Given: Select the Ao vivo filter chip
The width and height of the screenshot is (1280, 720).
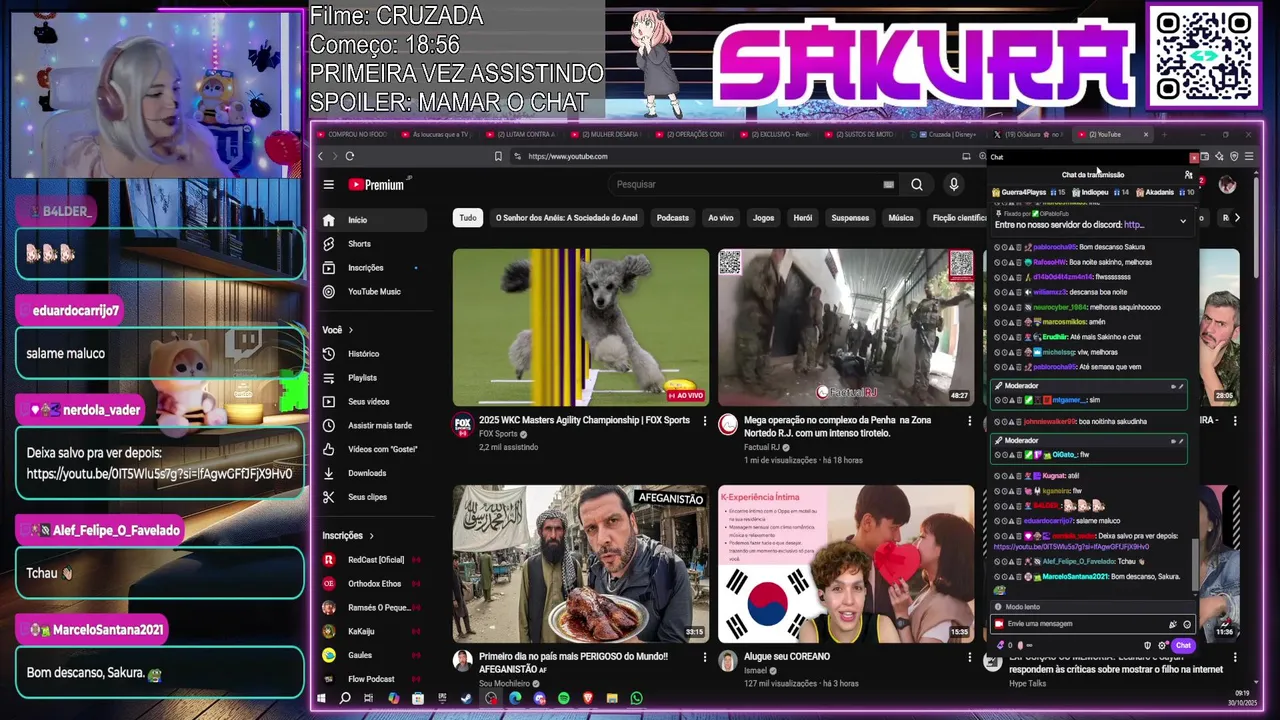Looking at the screenshot, I should click(720, 218).
